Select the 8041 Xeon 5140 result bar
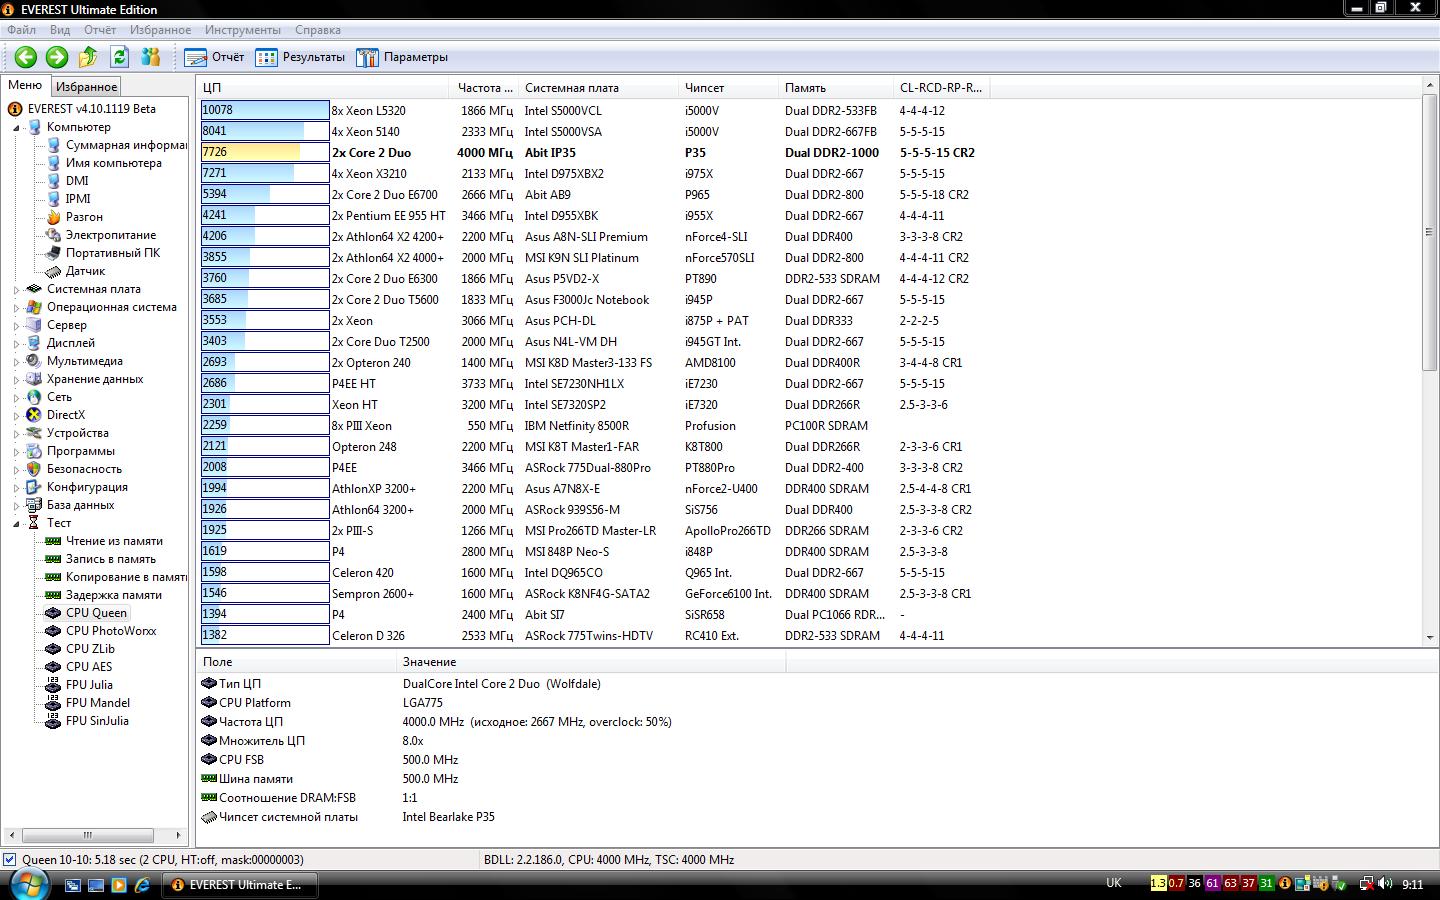The height and width of the screenshot is (900, 1440). (x=265, y=132)
